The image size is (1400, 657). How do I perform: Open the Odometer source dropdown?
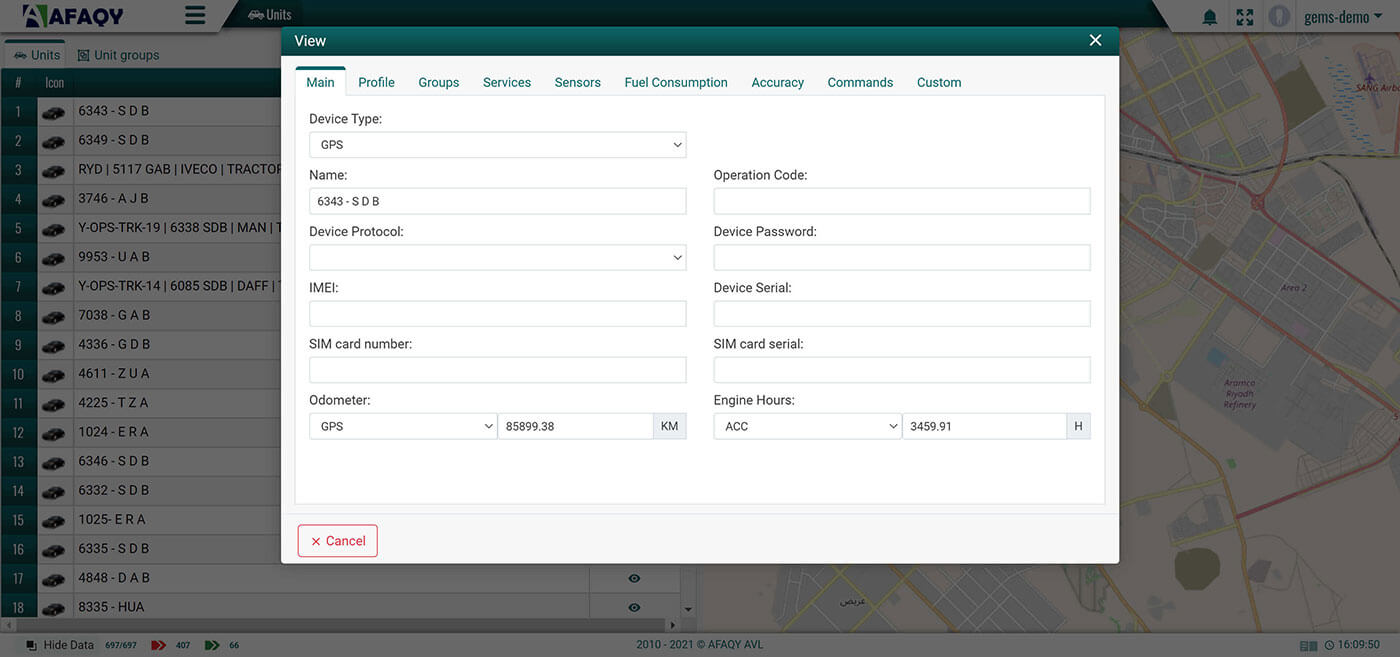[x=403, y=426]
